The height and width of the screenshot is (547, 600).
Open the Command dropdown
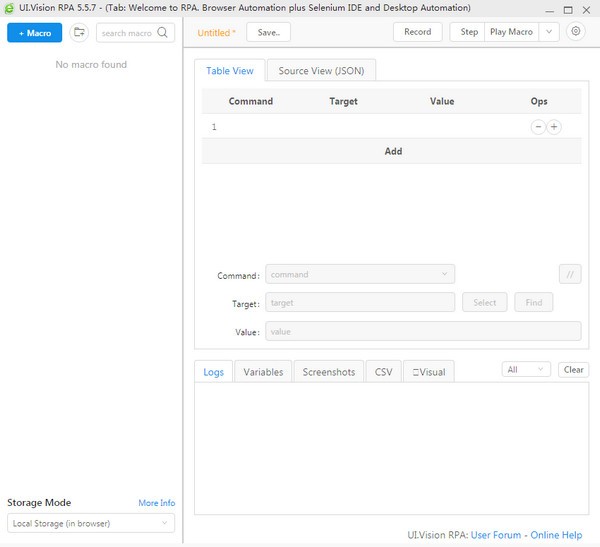click(360, 274)
